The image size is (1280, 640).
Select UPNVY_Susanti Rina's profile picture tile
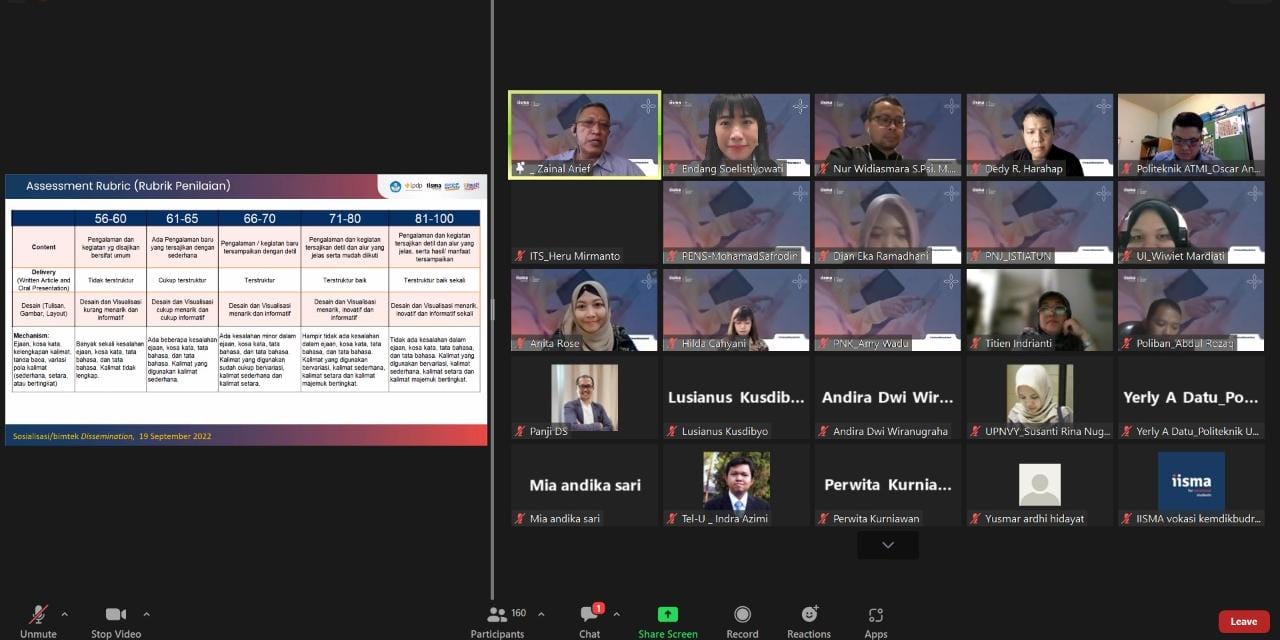click(1040, 398)
